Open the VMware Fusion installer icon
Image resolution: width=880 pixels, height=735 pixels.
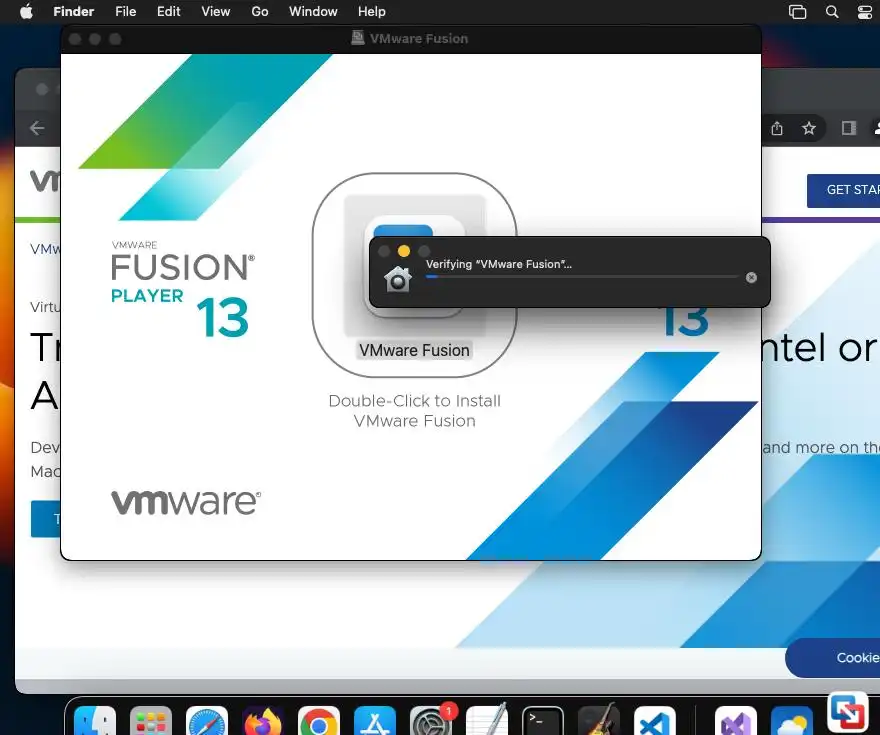pyautogui.click(x=414, y=267)
